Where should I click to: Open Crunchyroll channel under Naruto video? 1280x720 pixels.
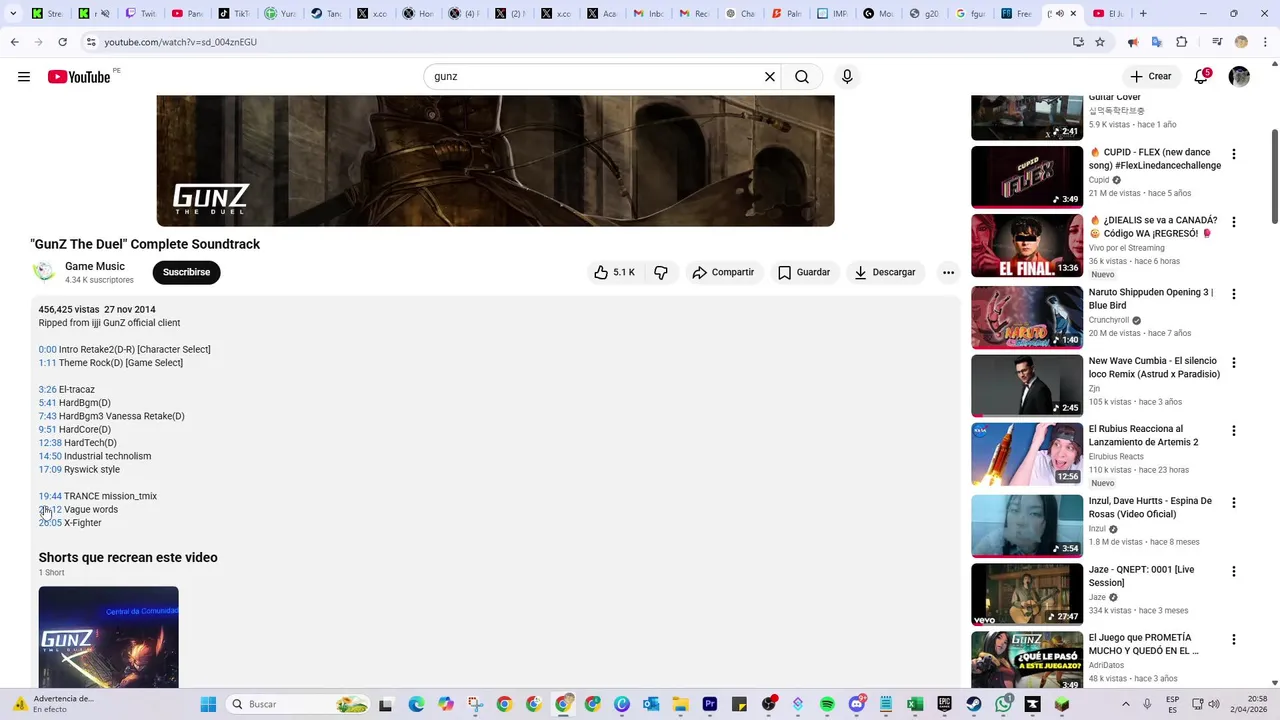coord(1109,320)
